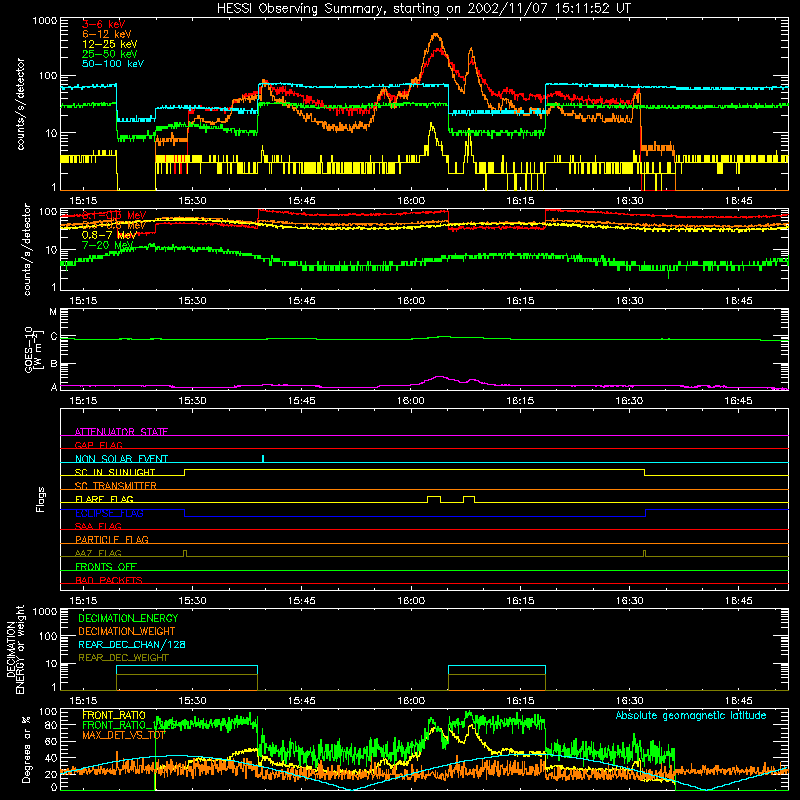The width and height of the screenshot is (800, 800).
Task: Click the 16:00 tick label under the Flags panel
Action: (x=411, y=600)
